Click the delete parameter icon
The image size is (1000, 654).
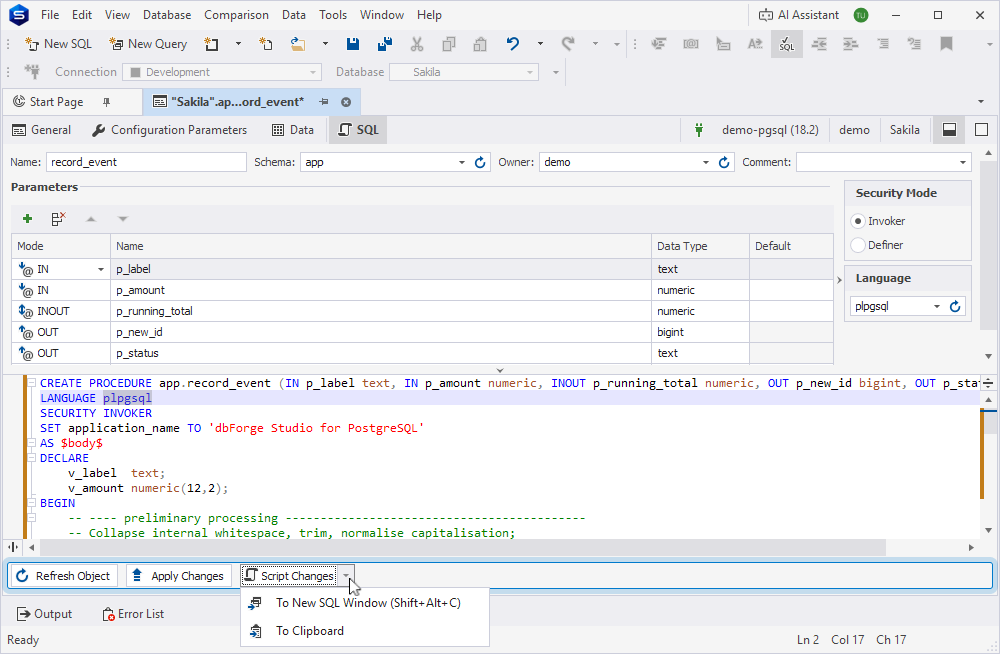click(59, 219)
